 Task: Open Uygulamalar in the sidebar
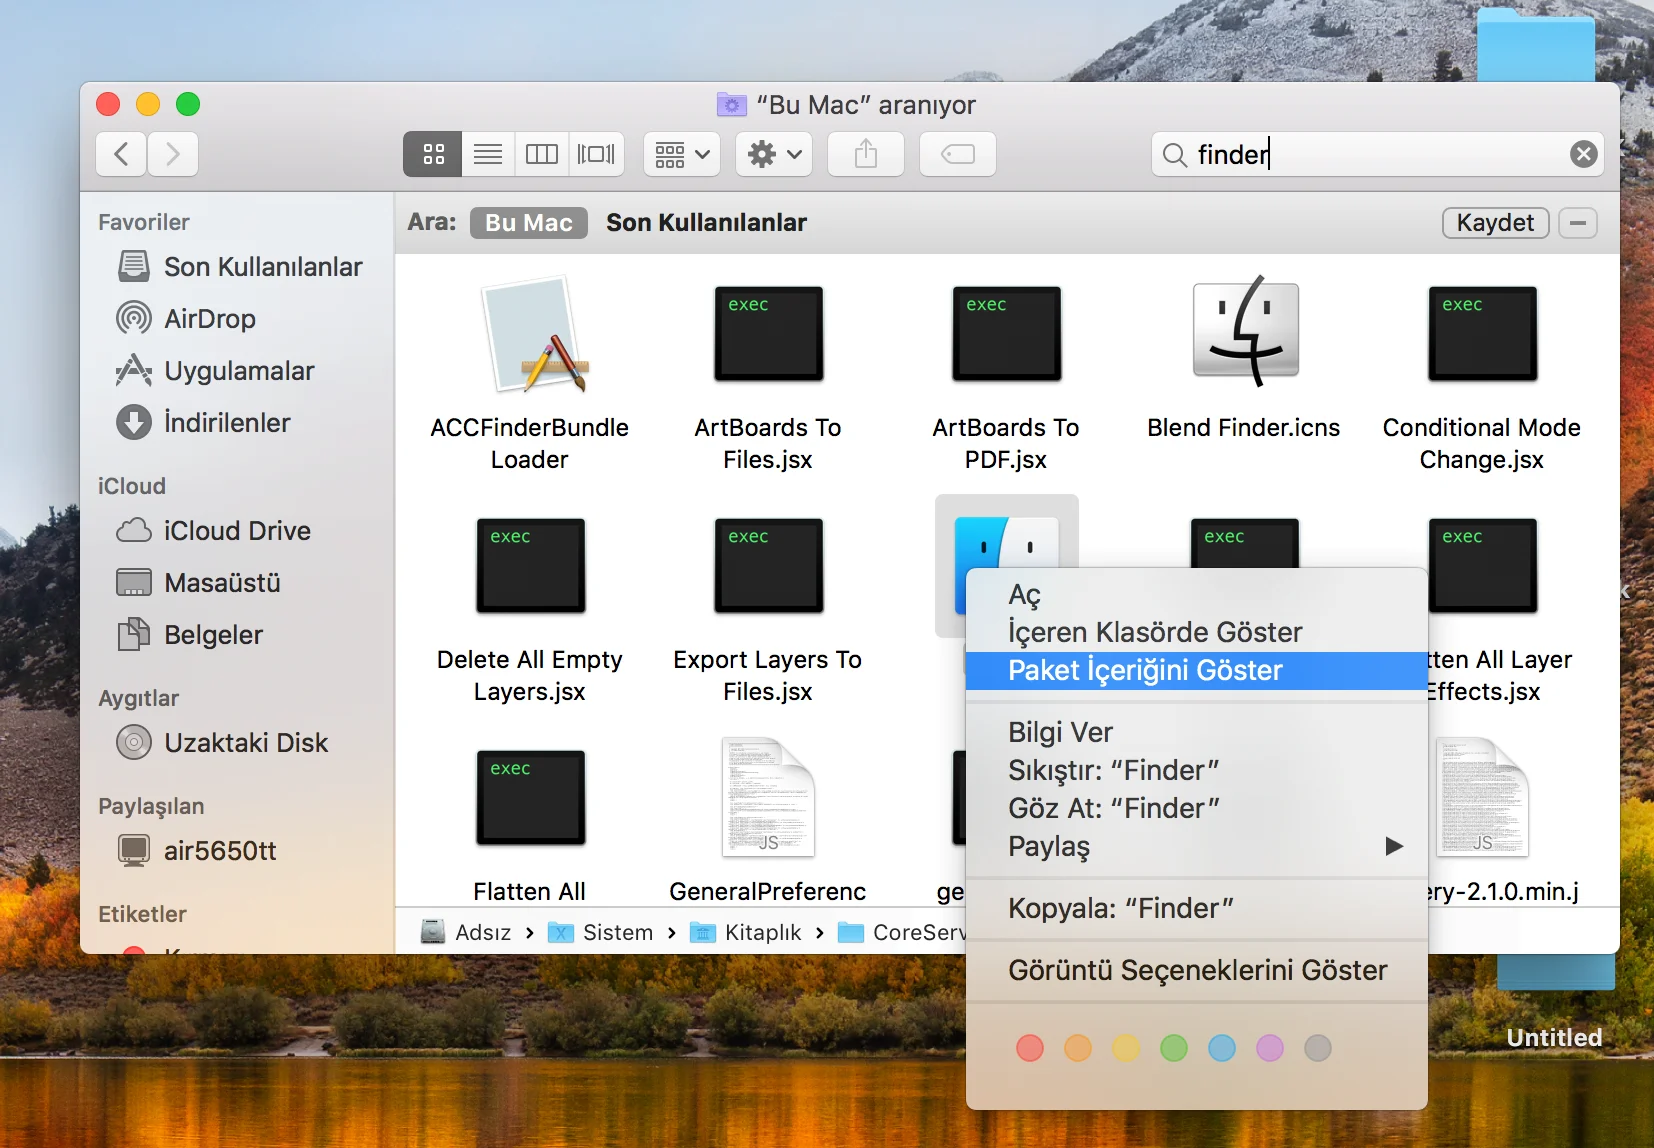pyautogui.click(x=238, y=371)
